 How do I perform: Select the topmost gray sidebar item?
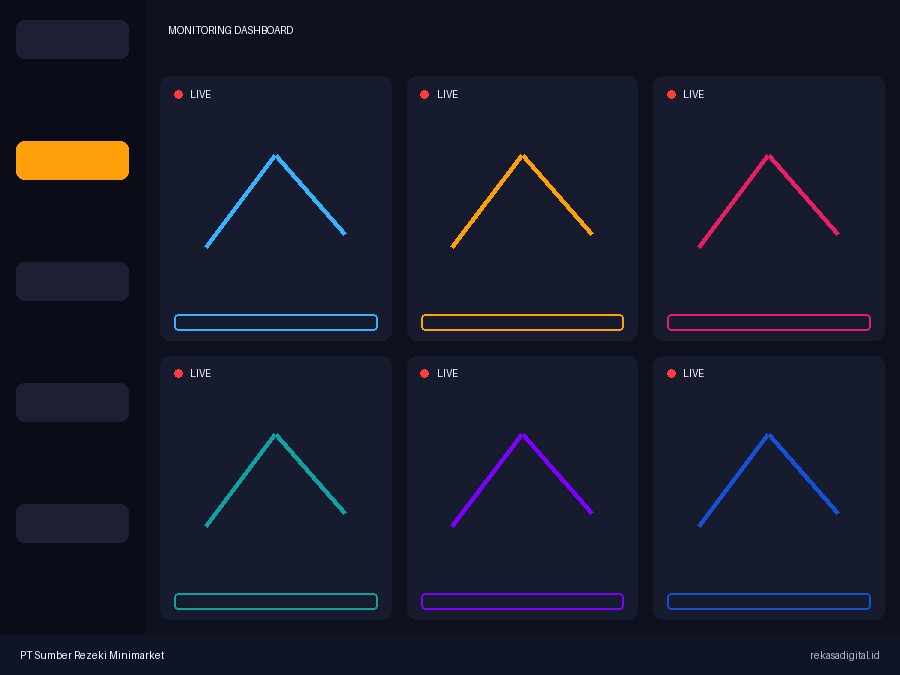coord(72,40)
